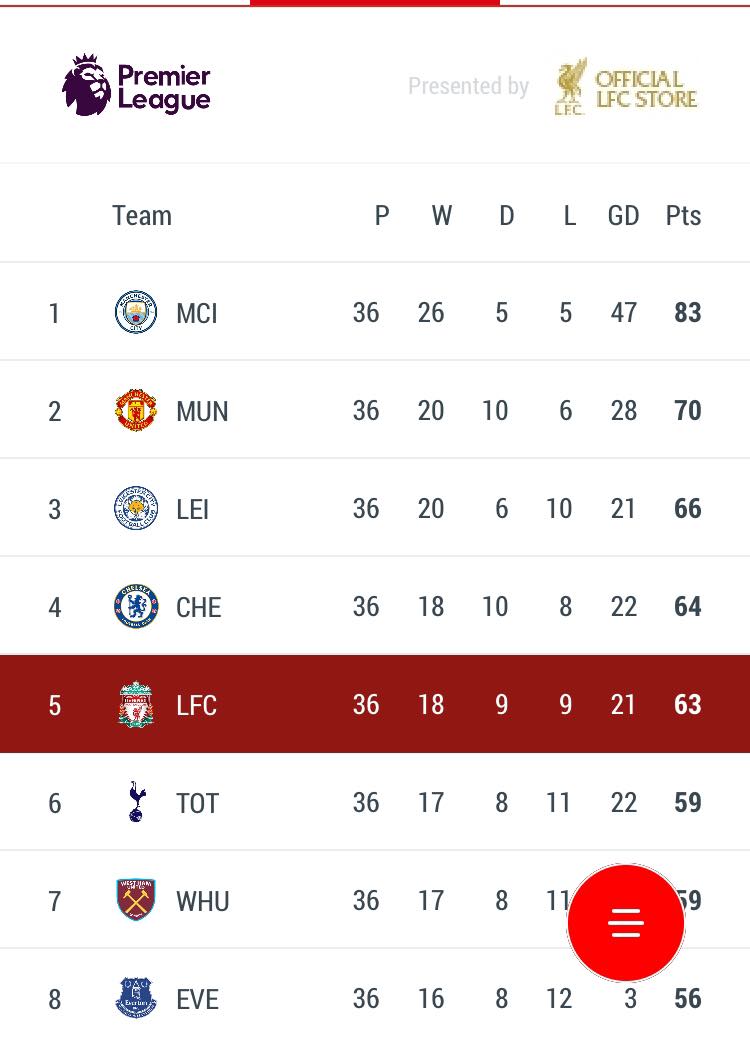
Task: Click the West Ham crest icon
Action: [136, 900]
